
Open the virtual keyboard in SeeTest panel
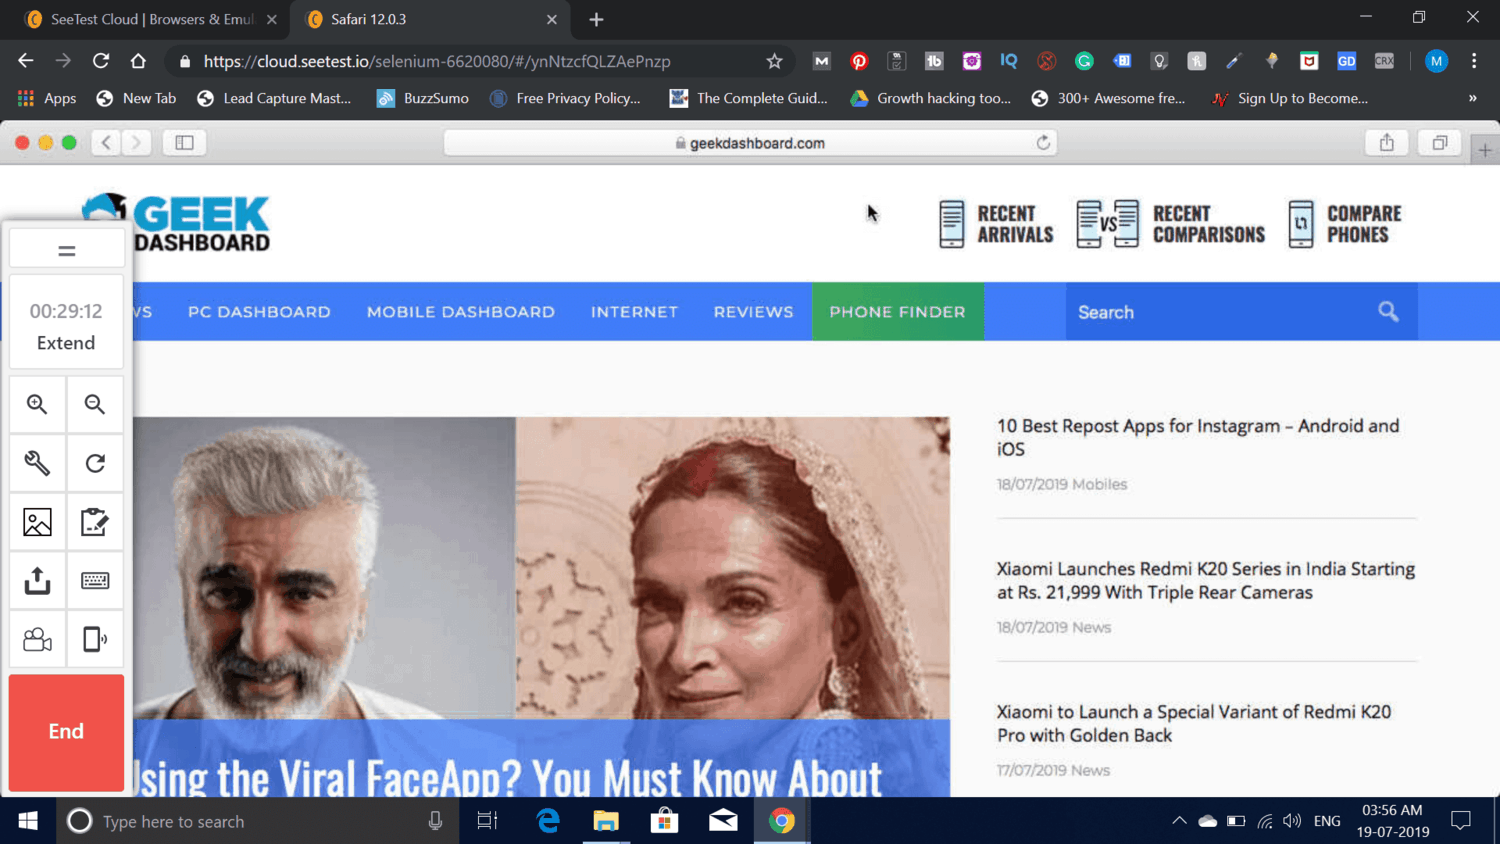pos(95,580)
